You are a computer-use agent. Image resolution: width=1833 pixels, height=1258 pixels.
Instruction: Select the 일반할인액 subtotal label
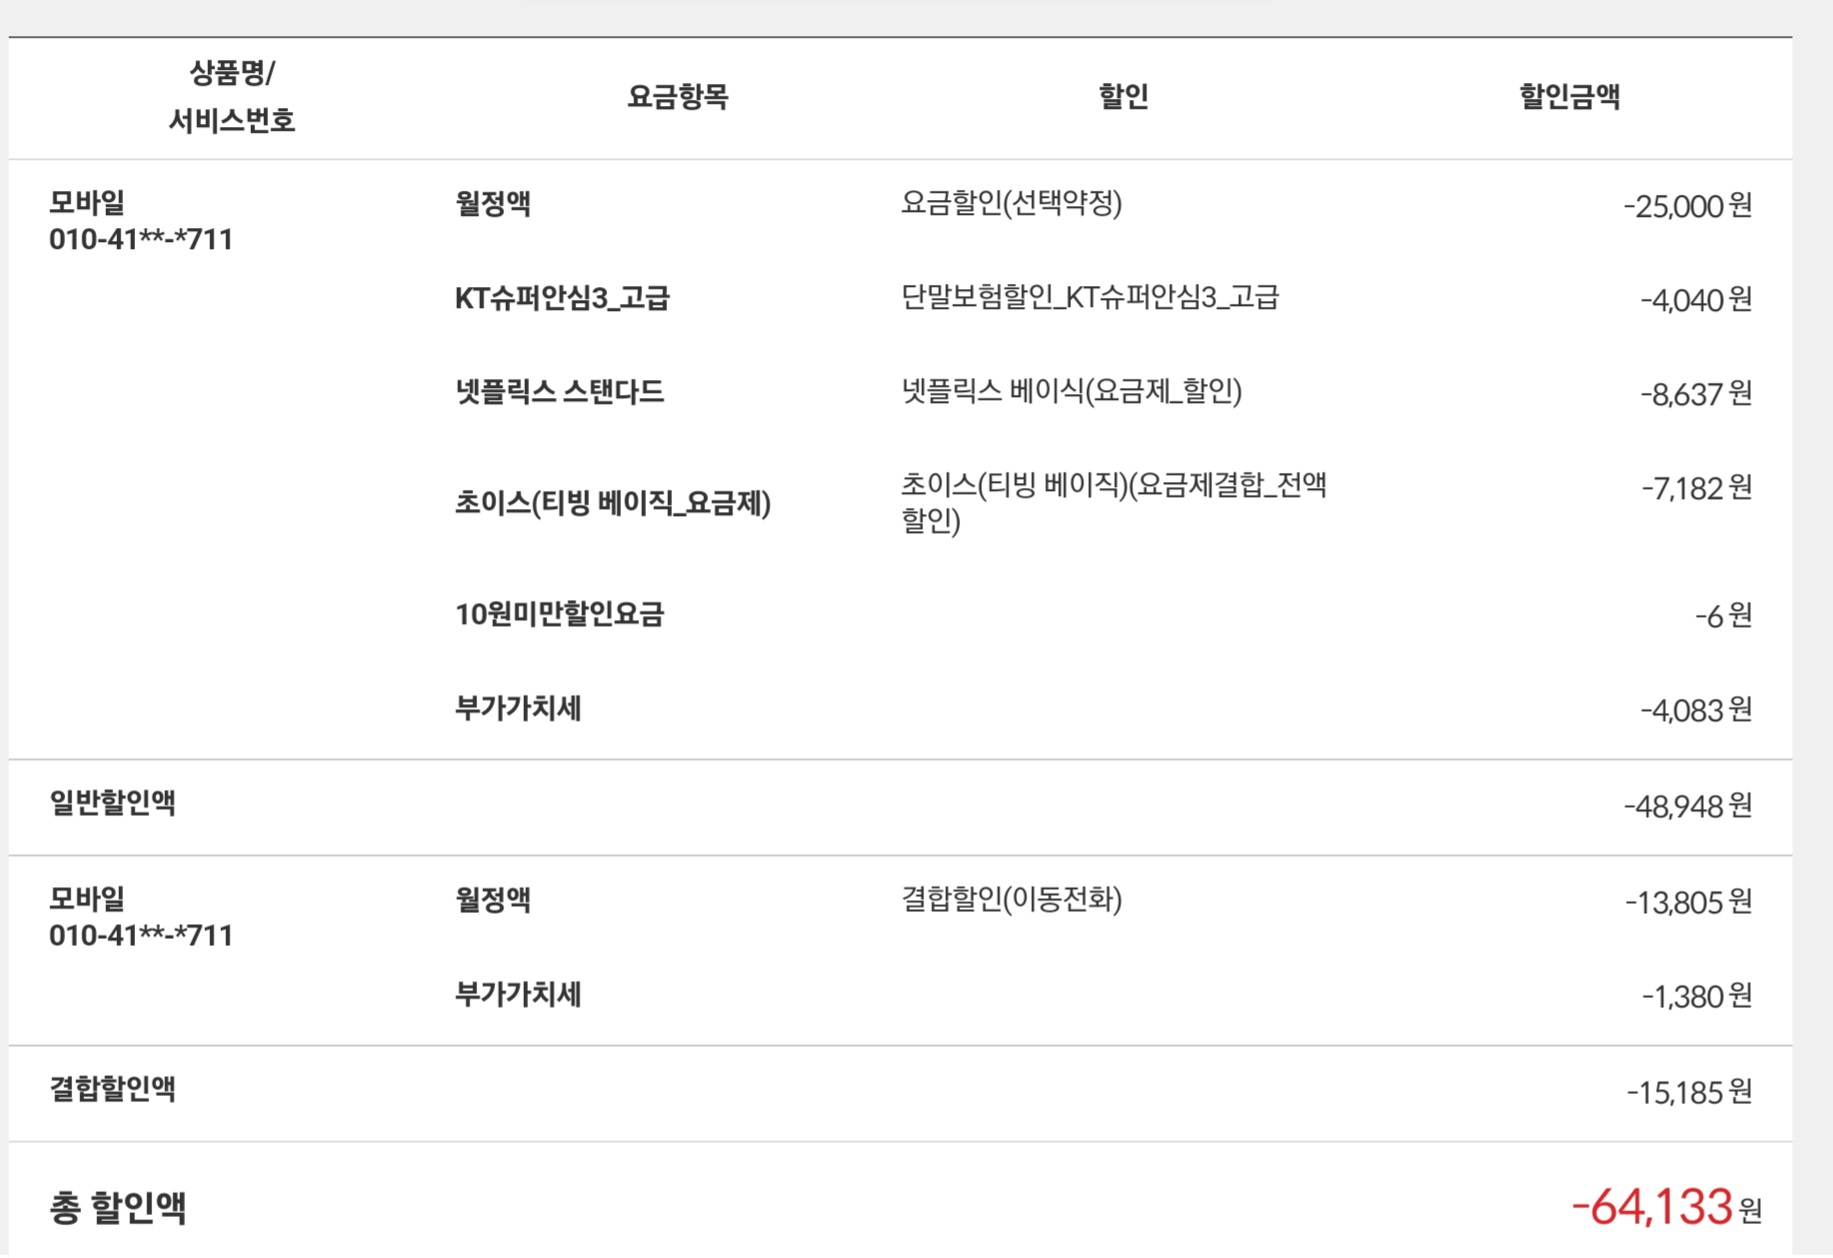pyautogui.click(x=113, y=803)
